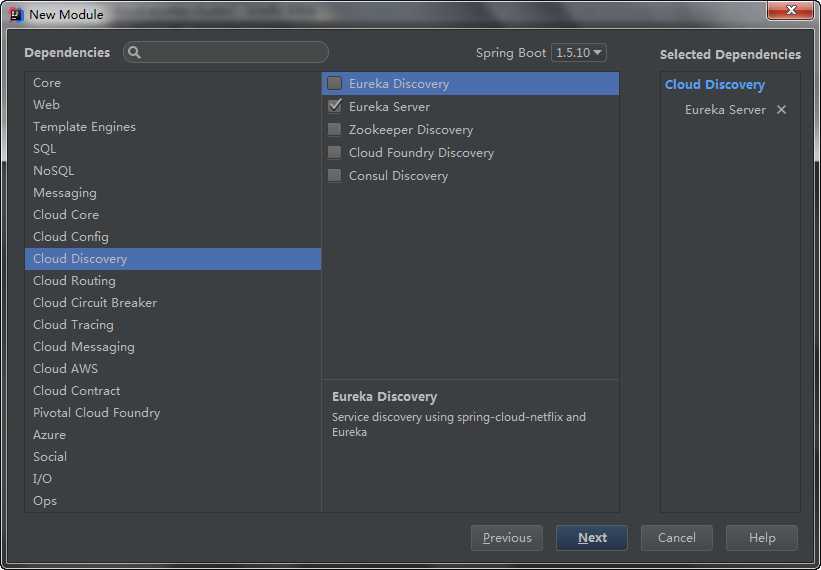Check the Eureka Discovery checkbox
The image size is (821, 570).
click(334, 83)
